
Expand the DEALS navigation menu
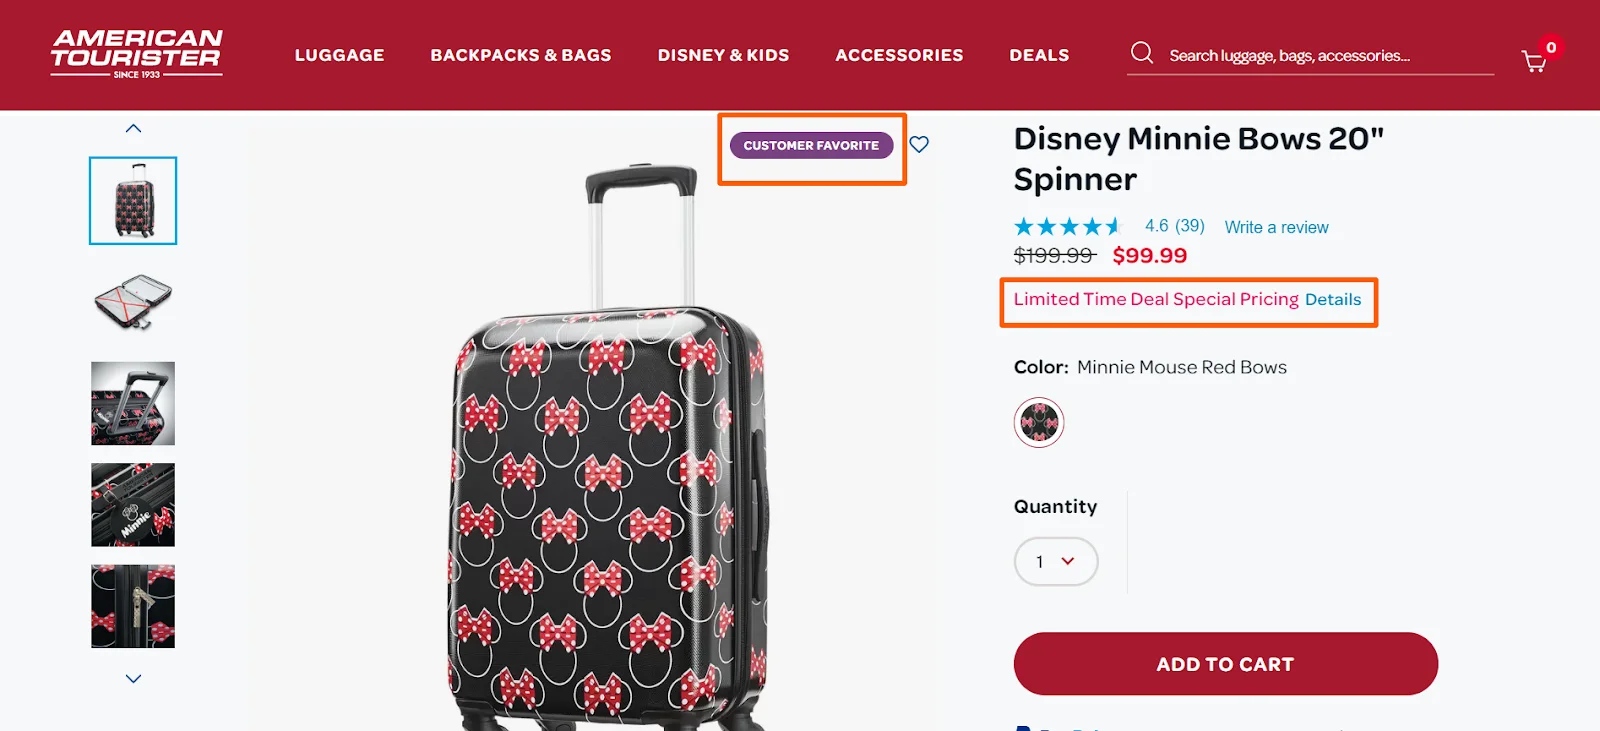tap(1039, 55)
